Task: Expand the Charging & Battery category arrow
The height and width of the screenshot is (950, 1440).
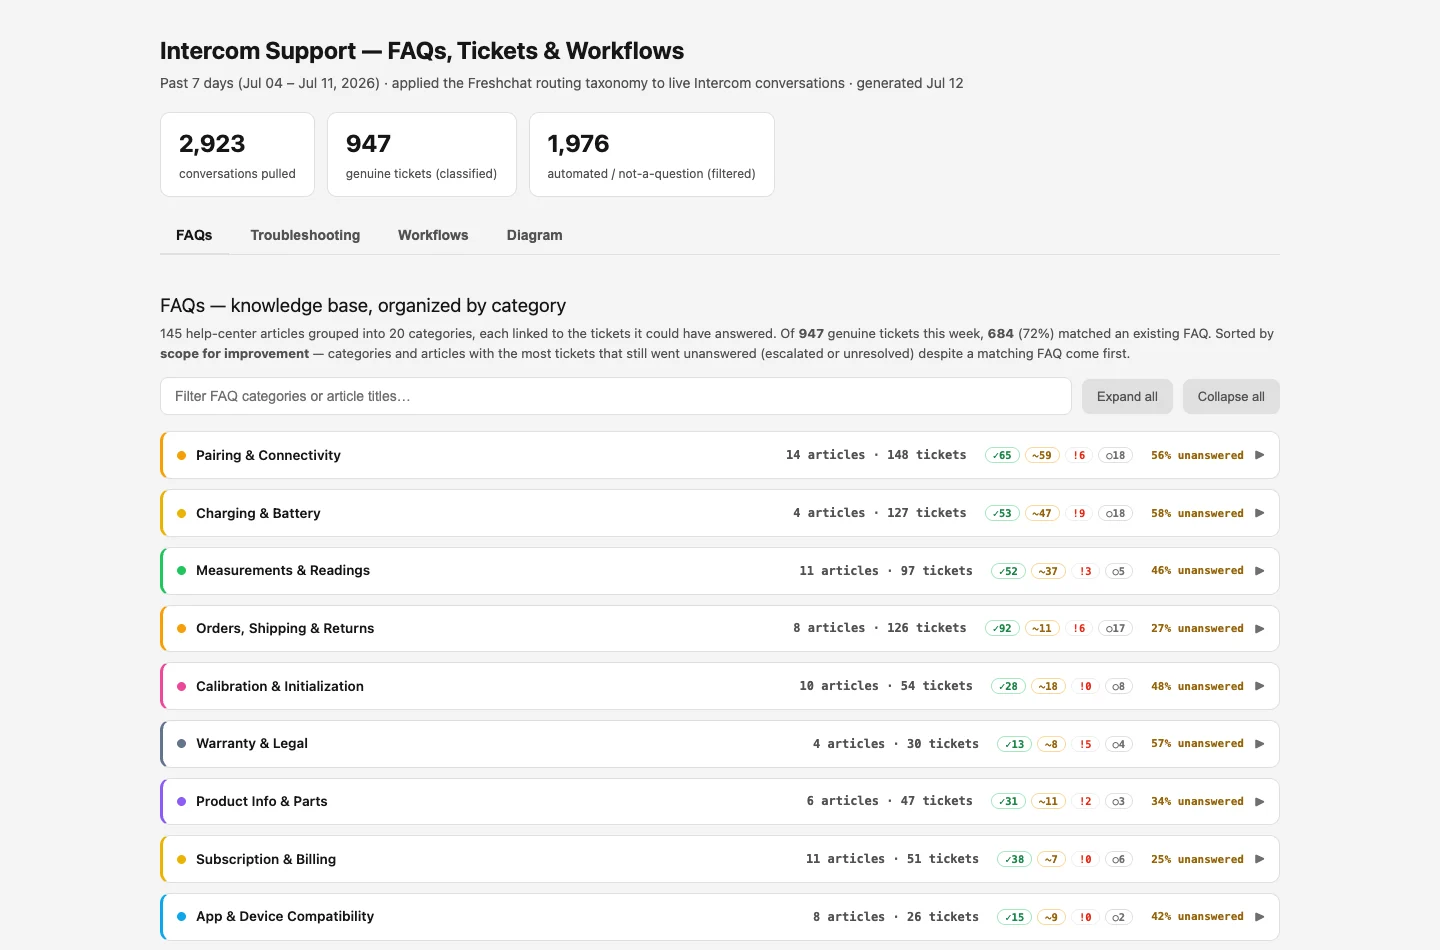Action: tap(1260, 513)
